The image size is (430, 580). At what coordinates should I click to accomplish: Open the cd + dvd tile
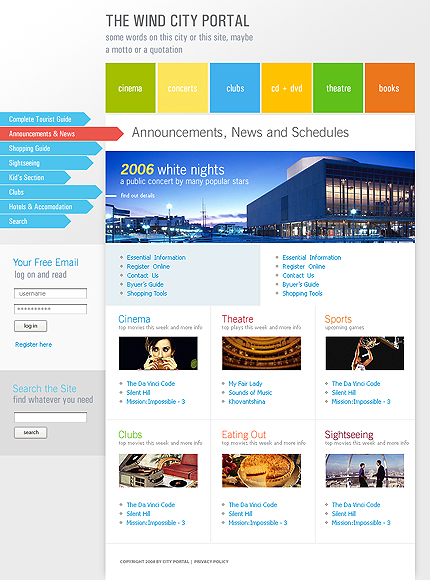[x=286, y=88]
